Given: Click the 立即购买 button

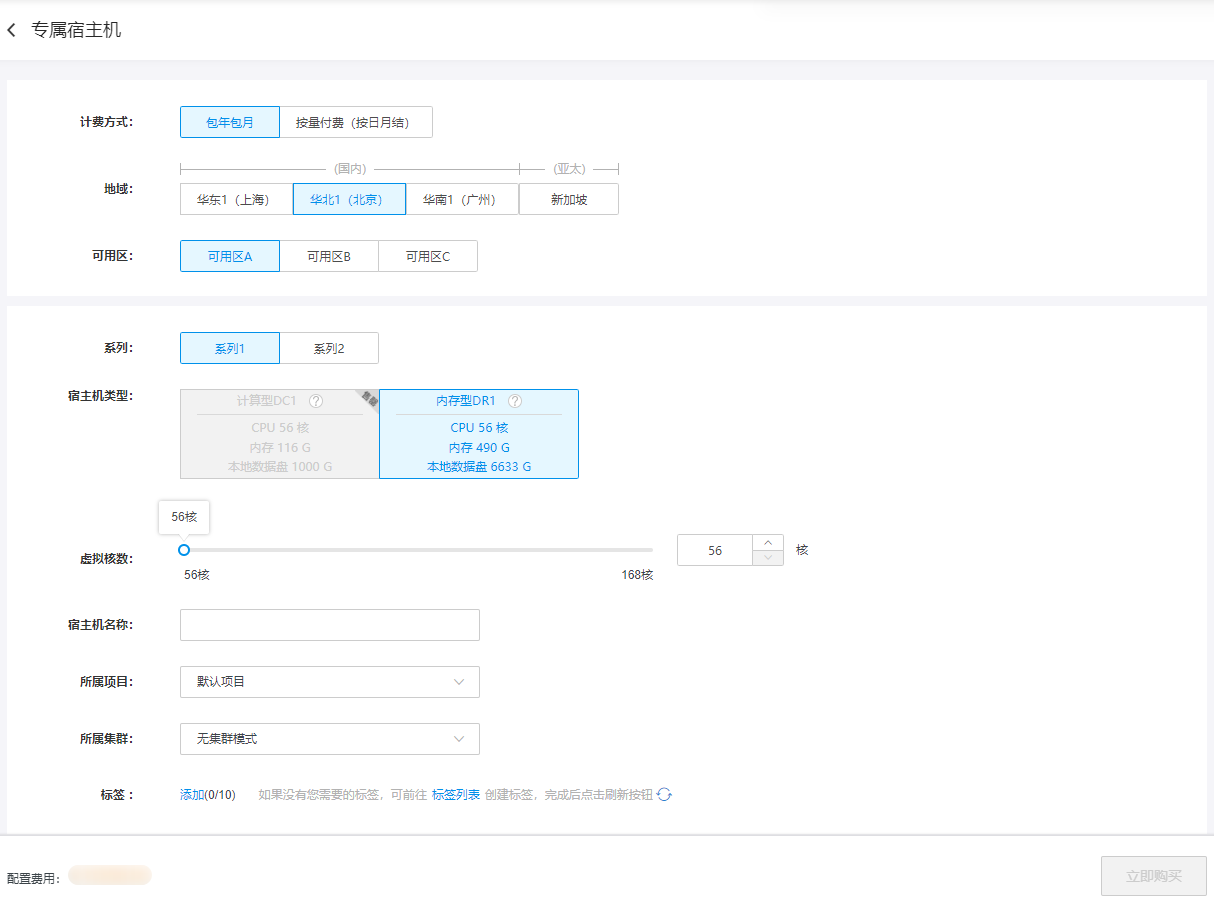Looking at the screenshot, I should [x=1153, y=876].
